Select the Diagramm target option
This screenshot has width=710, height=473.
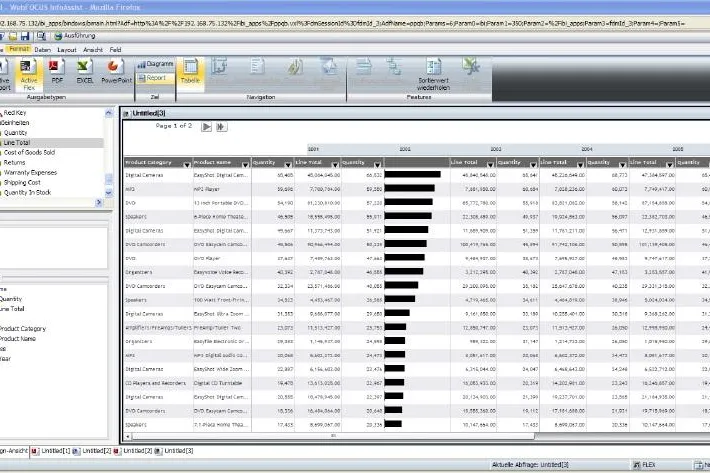[155, 64]
